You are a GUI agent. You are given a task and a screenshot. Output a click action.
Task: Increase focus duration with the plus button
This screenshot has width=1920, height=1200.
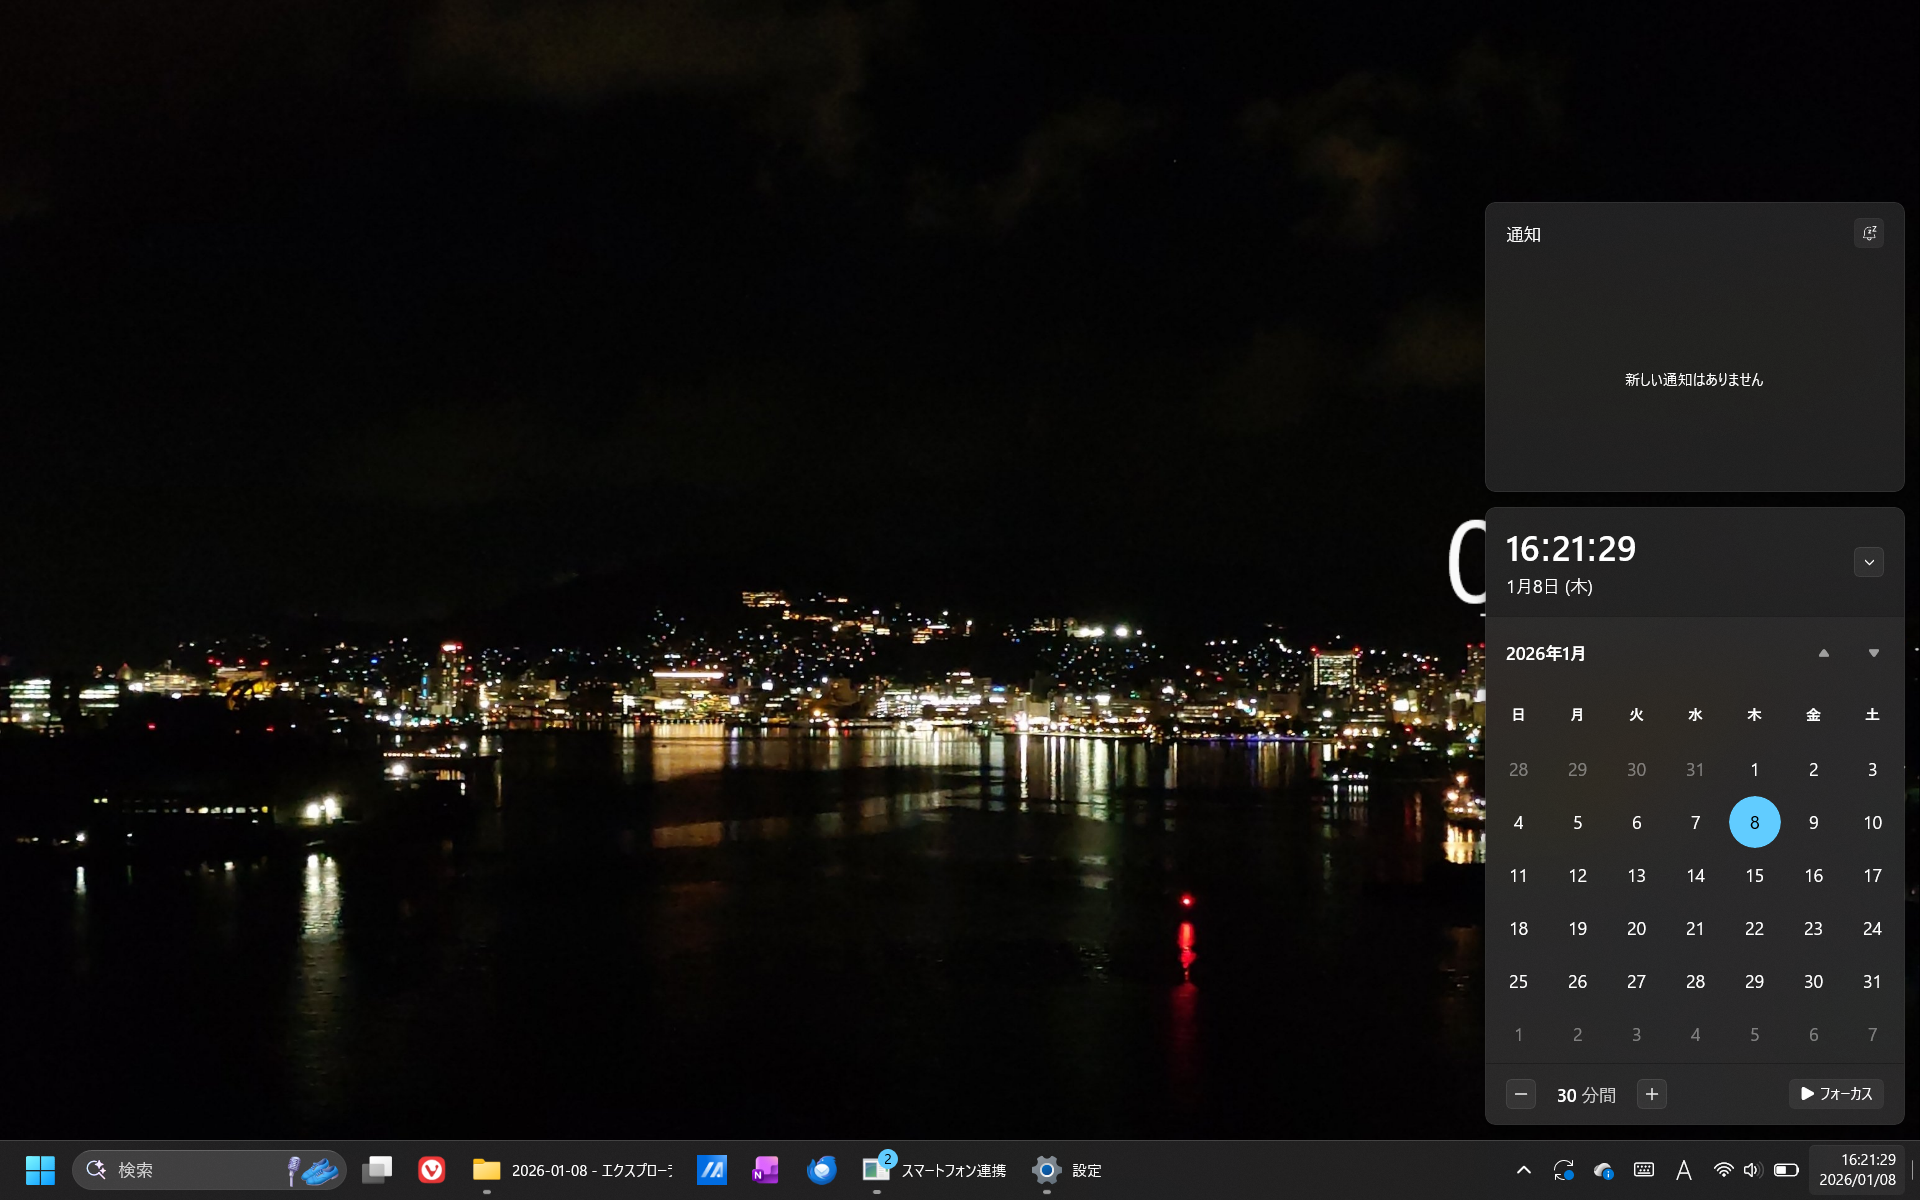(x=1652, y=1094)
